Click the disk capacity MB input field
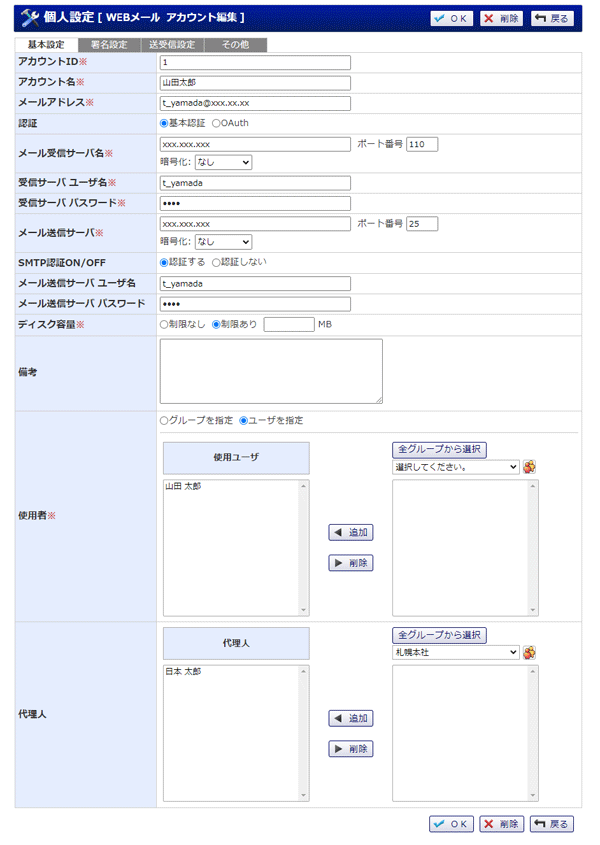The width and height of the screenshot is (600, 845). pyautogui.click(x=289, y=324)
